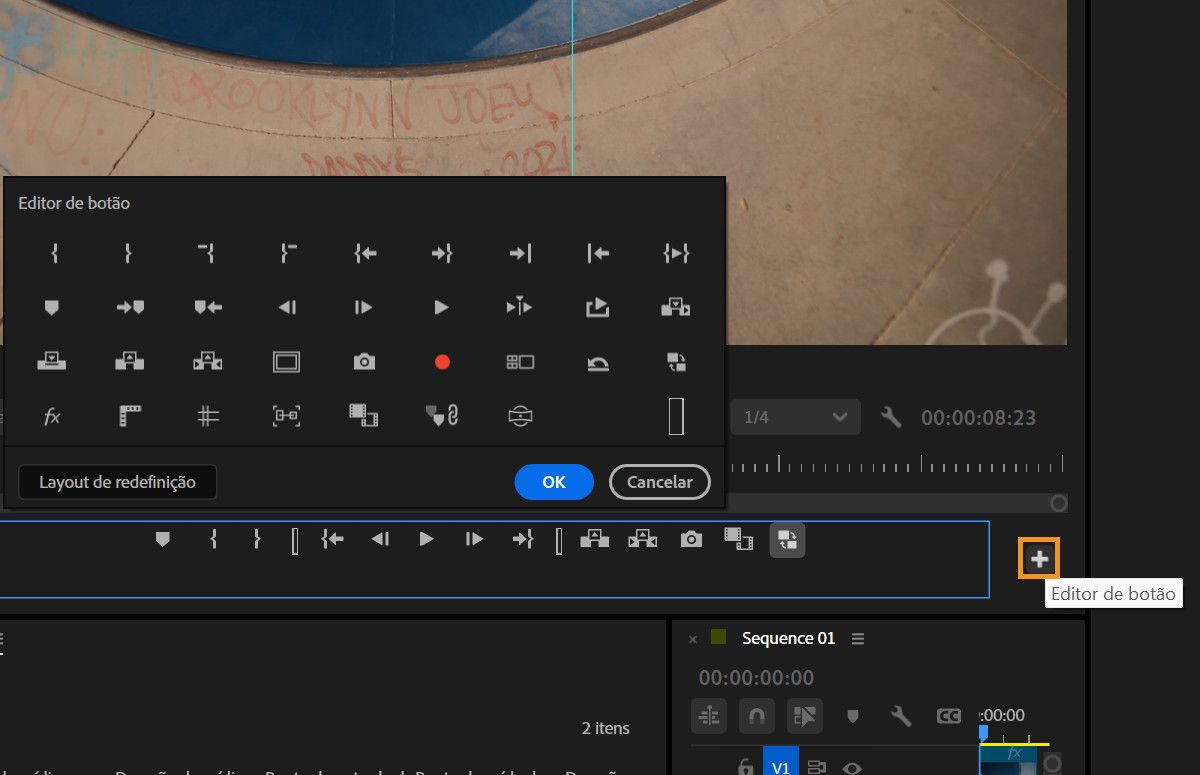The image size is (1200, 775).
Task: Select the Sequence 01 tab
Action: (787, 638)
